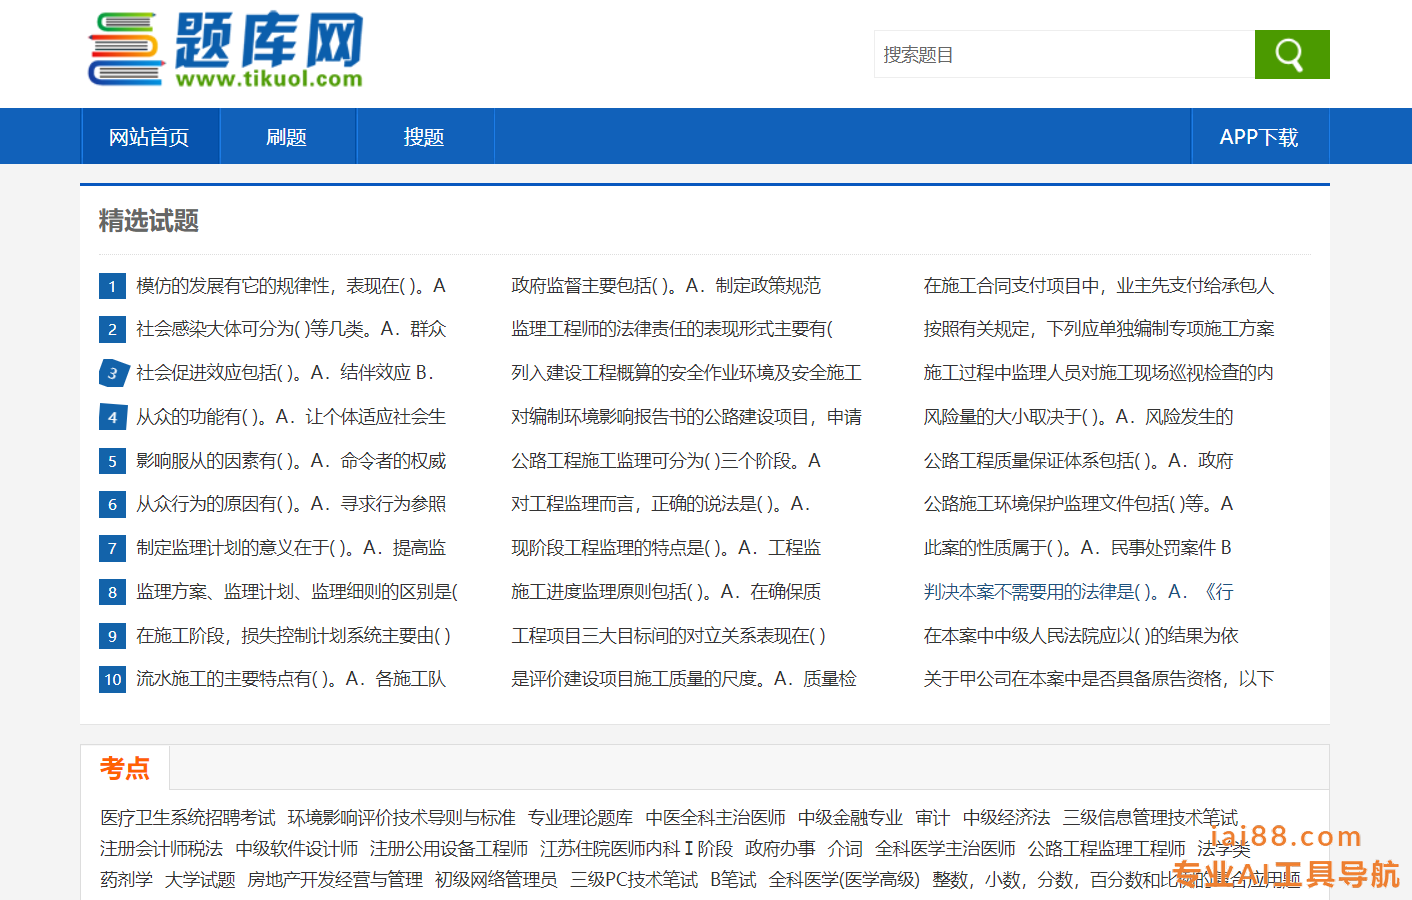The height and width of the screenshot is (900, 1412).
Task: Go to the 刷题 menu item
Action: pyautogui.click(x=286, y=137)
